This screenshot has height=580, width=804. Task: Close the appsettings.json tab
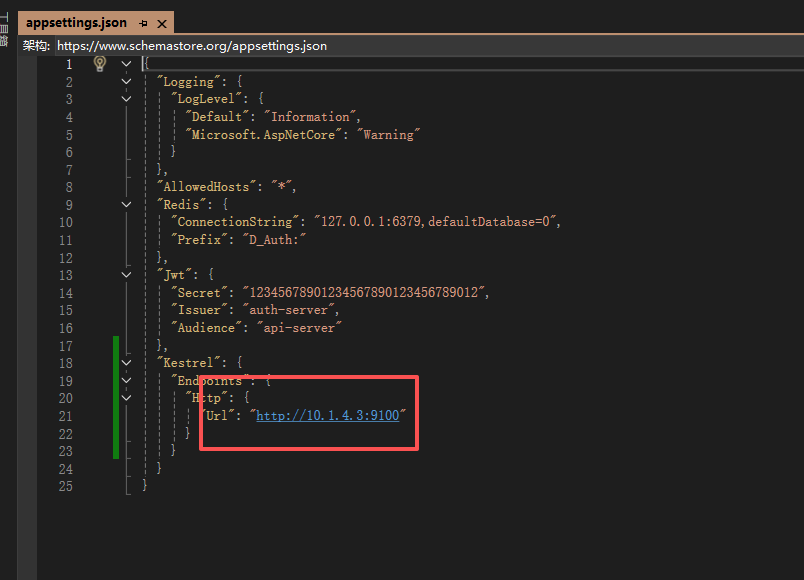(162, 24)
